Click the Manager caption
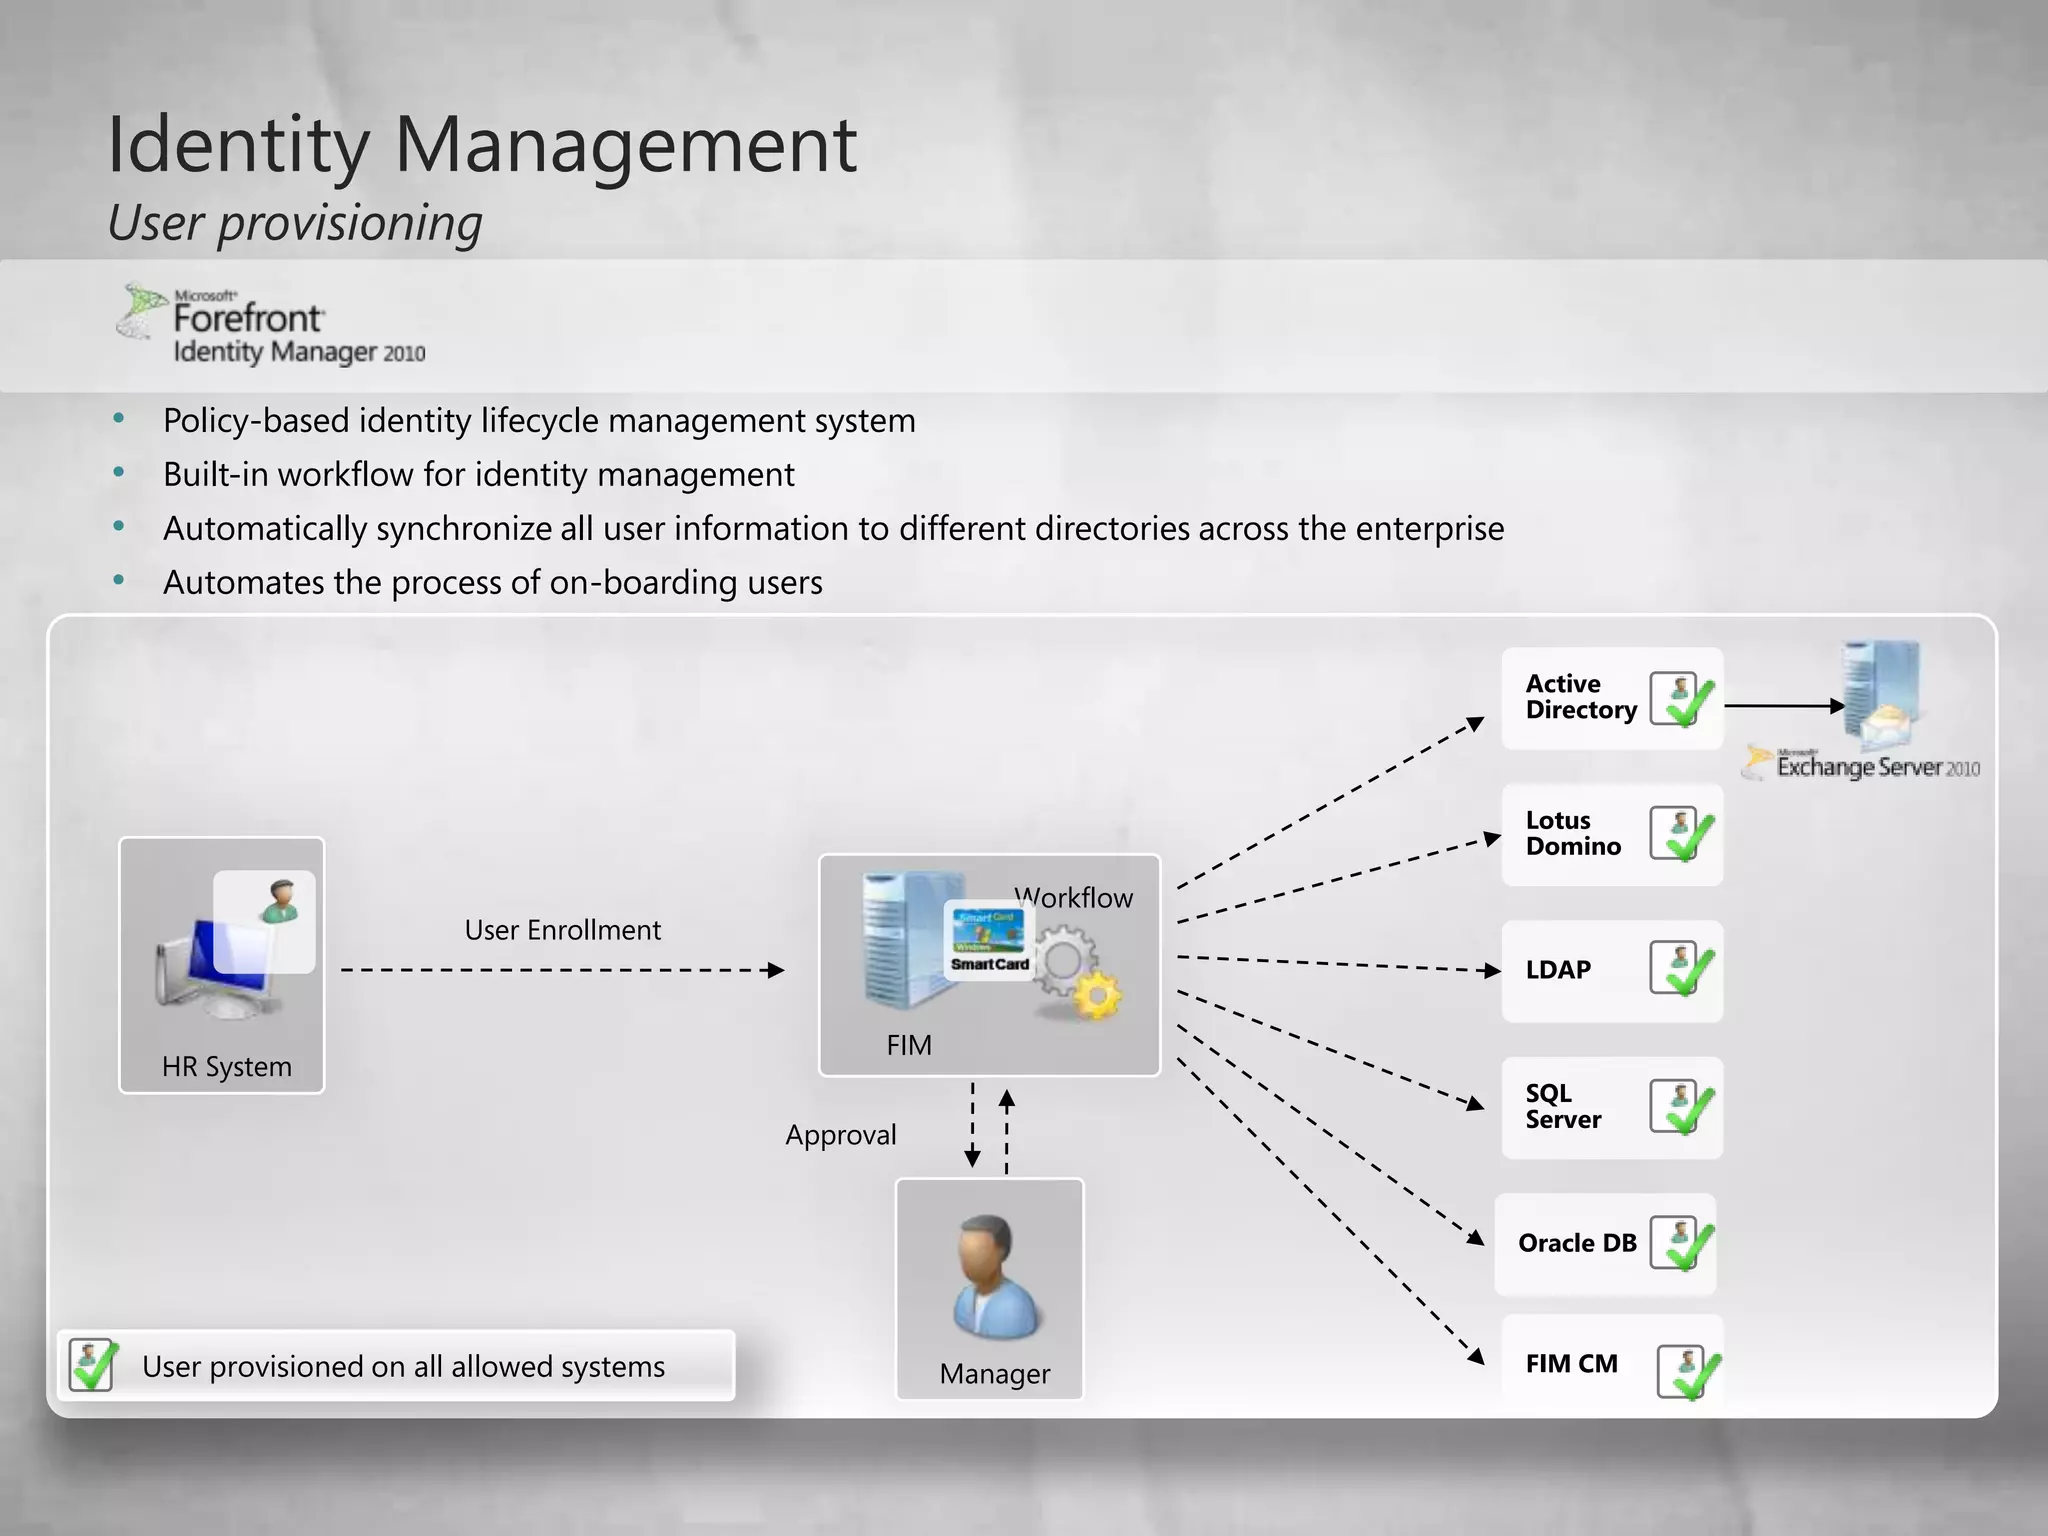2048x1536 pixels. click(994, 1374)
